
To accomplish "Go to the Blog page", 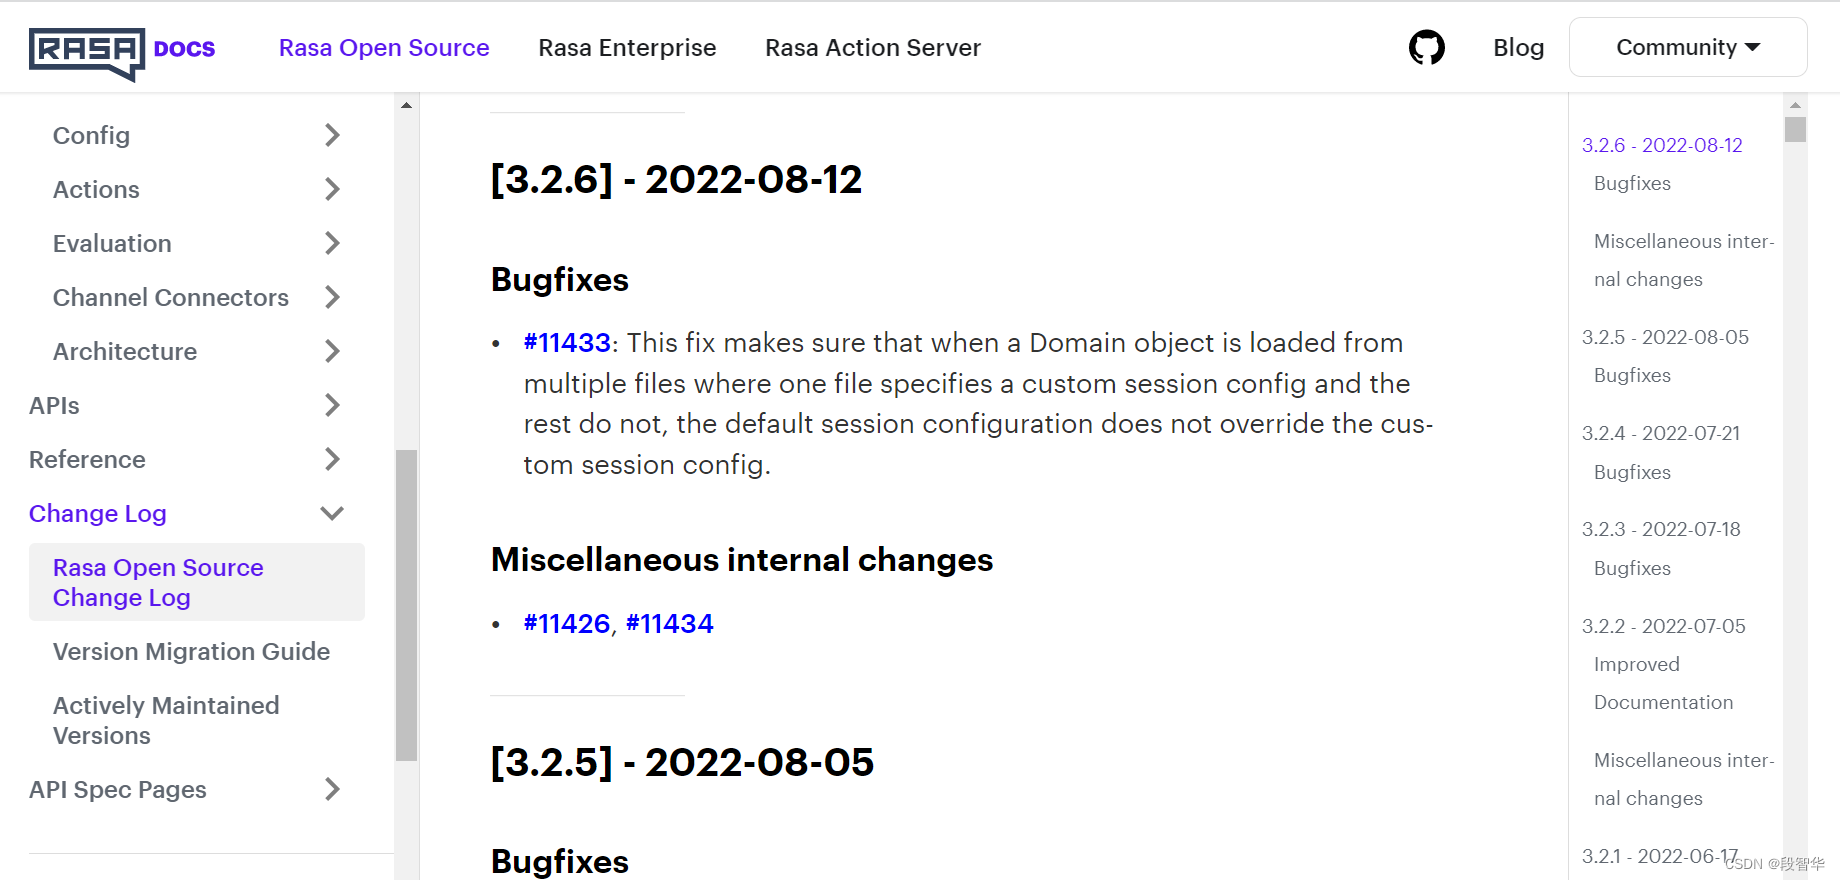I will (x=1518, y=47).
